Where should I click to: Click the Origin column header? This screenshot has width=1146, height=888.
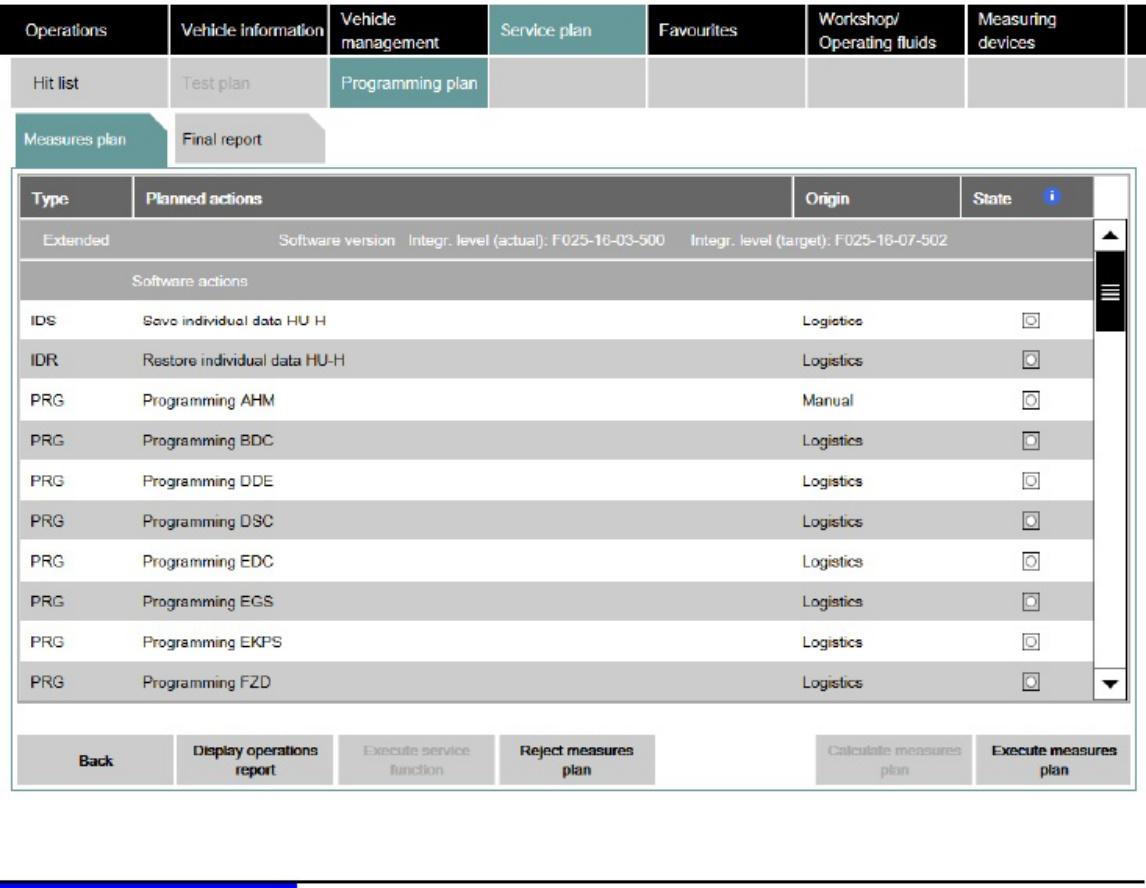pos(877,198)
